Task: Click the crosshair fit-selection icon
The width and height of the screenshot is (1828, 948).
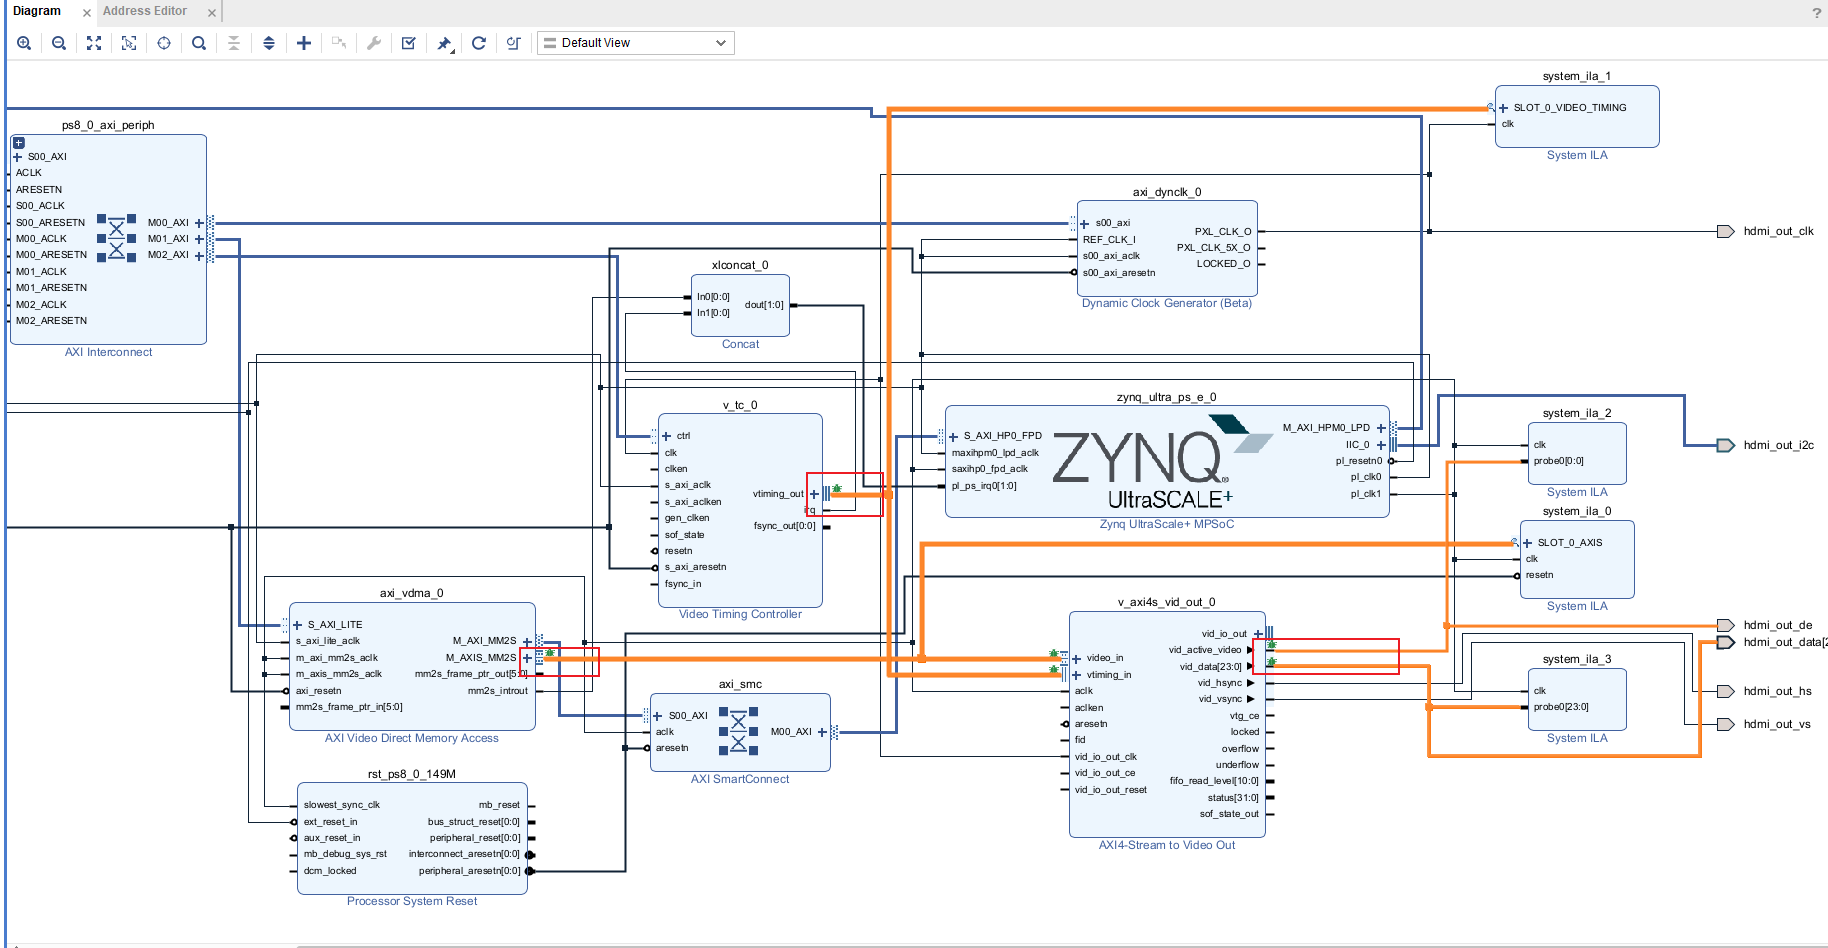Action: point(164,43)
